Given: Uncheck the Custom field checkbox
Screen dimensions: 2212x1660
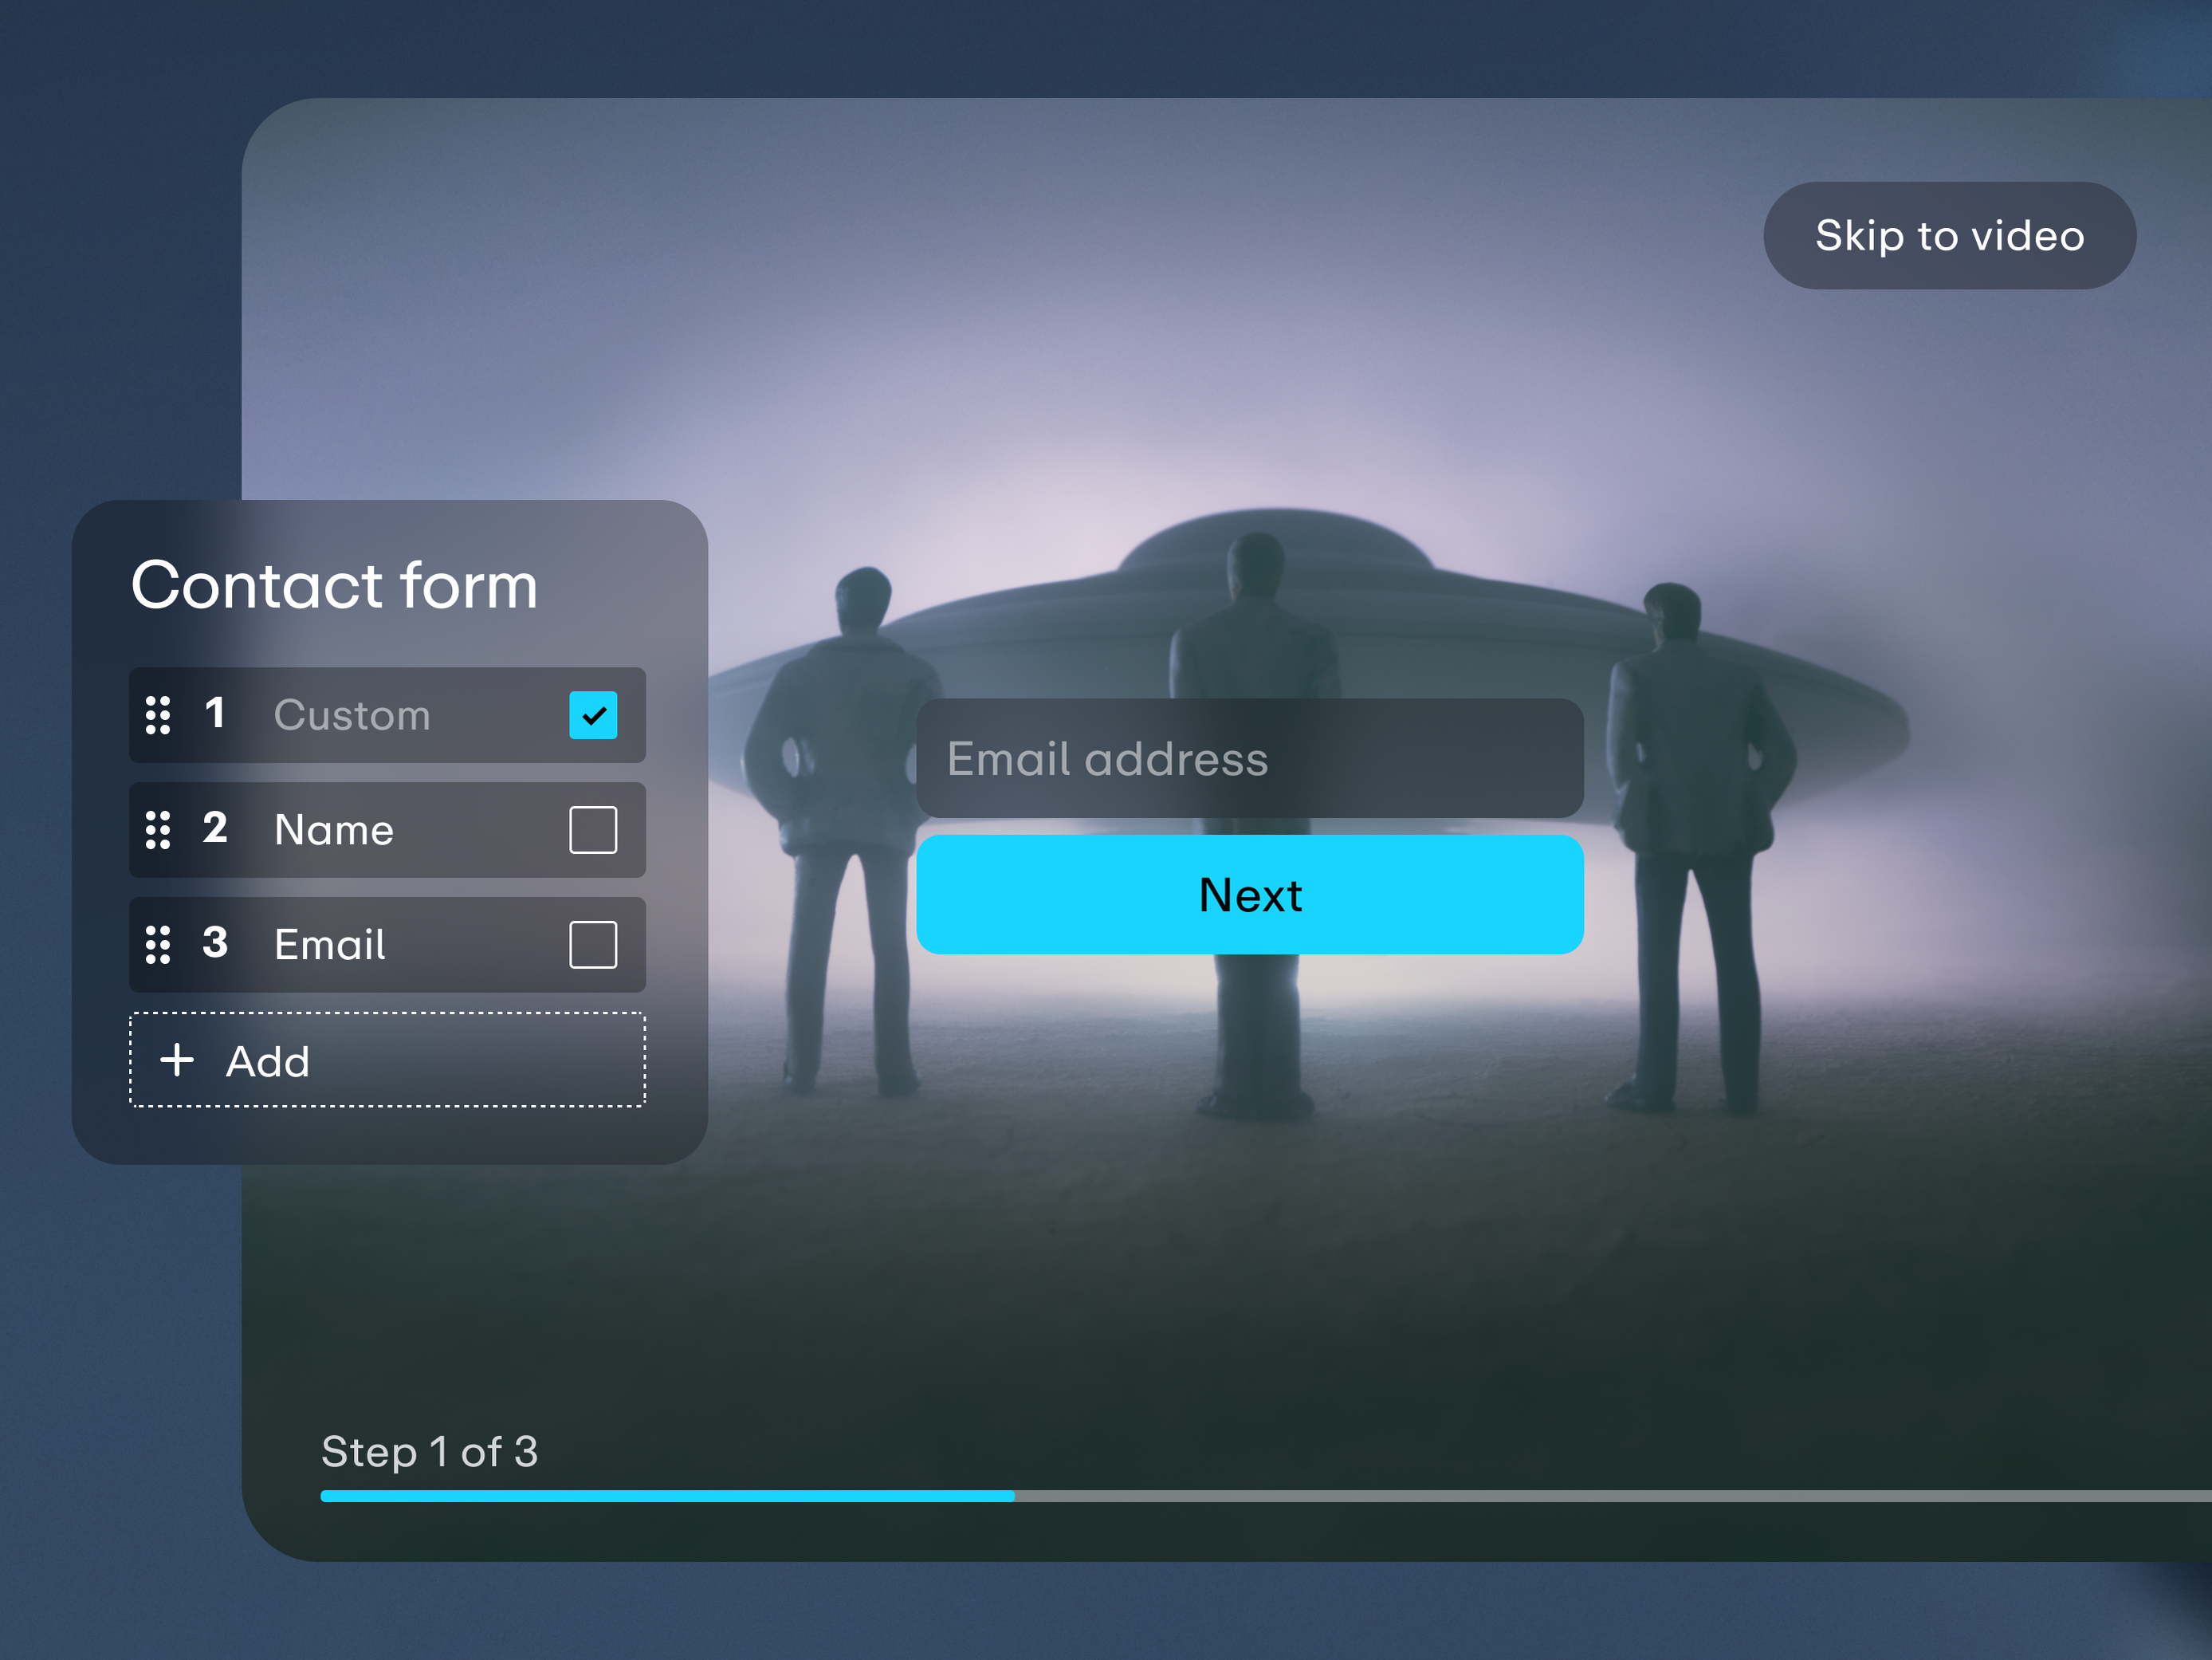Looking at the screenshot, I should click(x=593, y=715).
